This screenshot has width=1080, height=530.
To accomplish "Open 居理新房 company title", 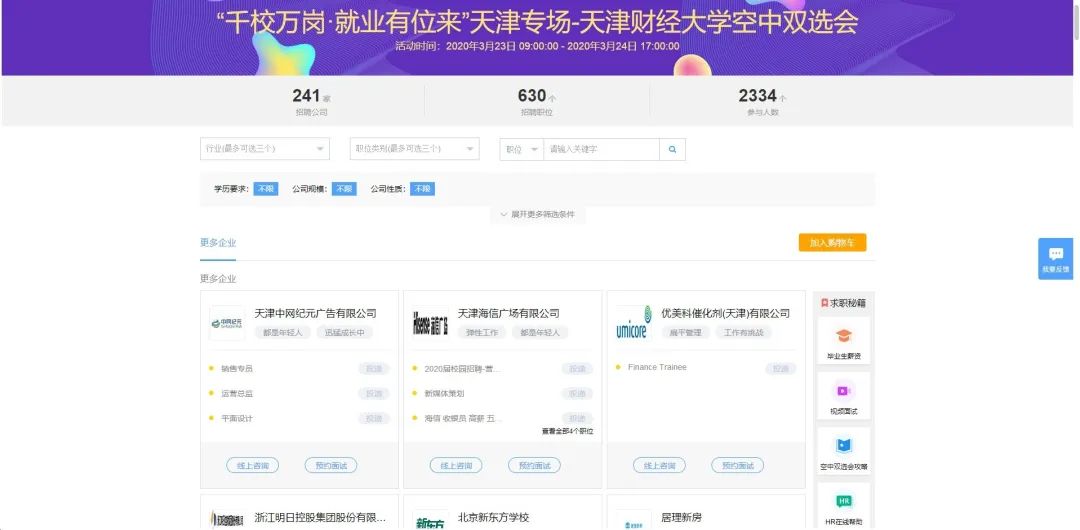I will tap(681, 518).
